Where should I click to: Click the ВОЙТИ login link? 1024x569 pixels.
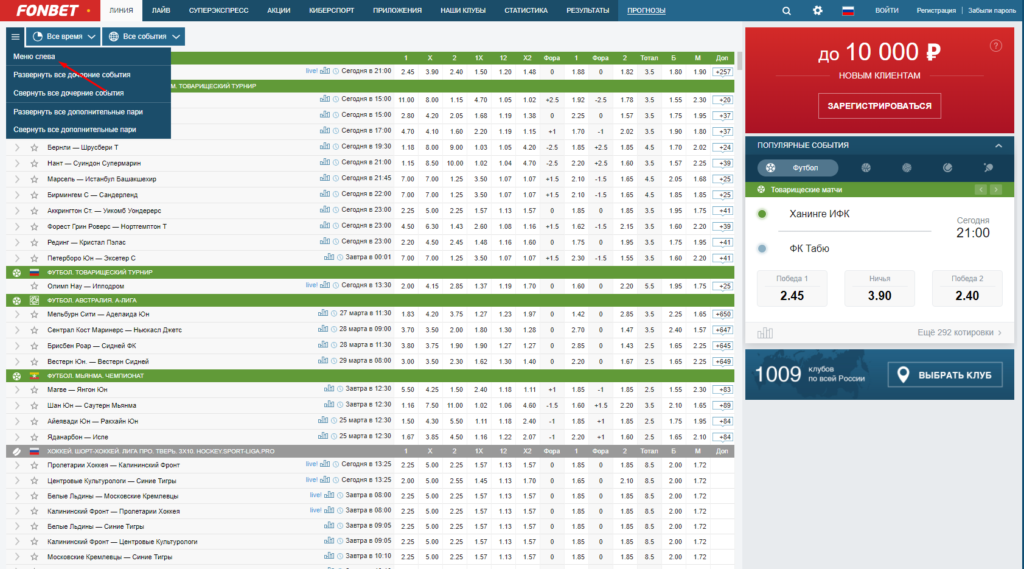click(886, 10)
